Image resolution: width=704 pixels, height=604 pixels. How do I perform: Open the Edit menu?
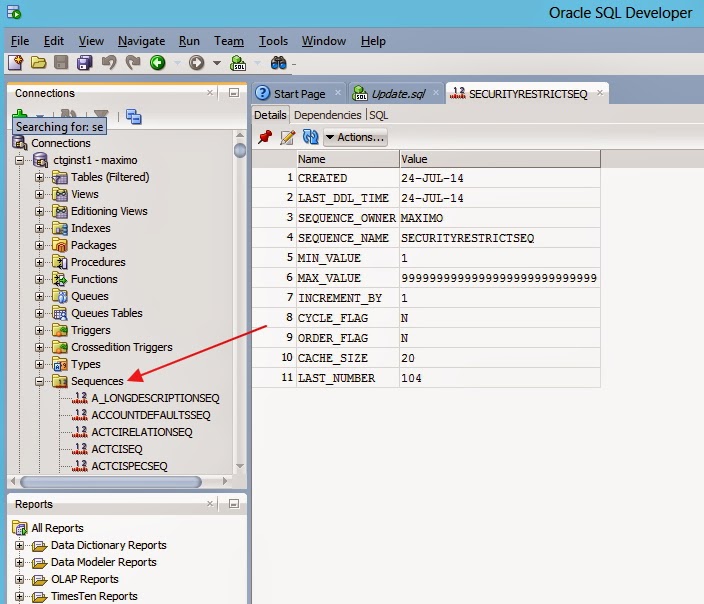point(53,41)
